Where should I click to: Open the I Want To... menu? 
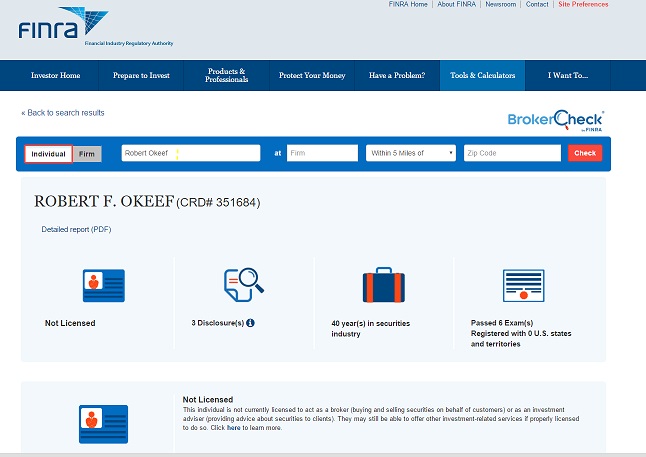568,75
